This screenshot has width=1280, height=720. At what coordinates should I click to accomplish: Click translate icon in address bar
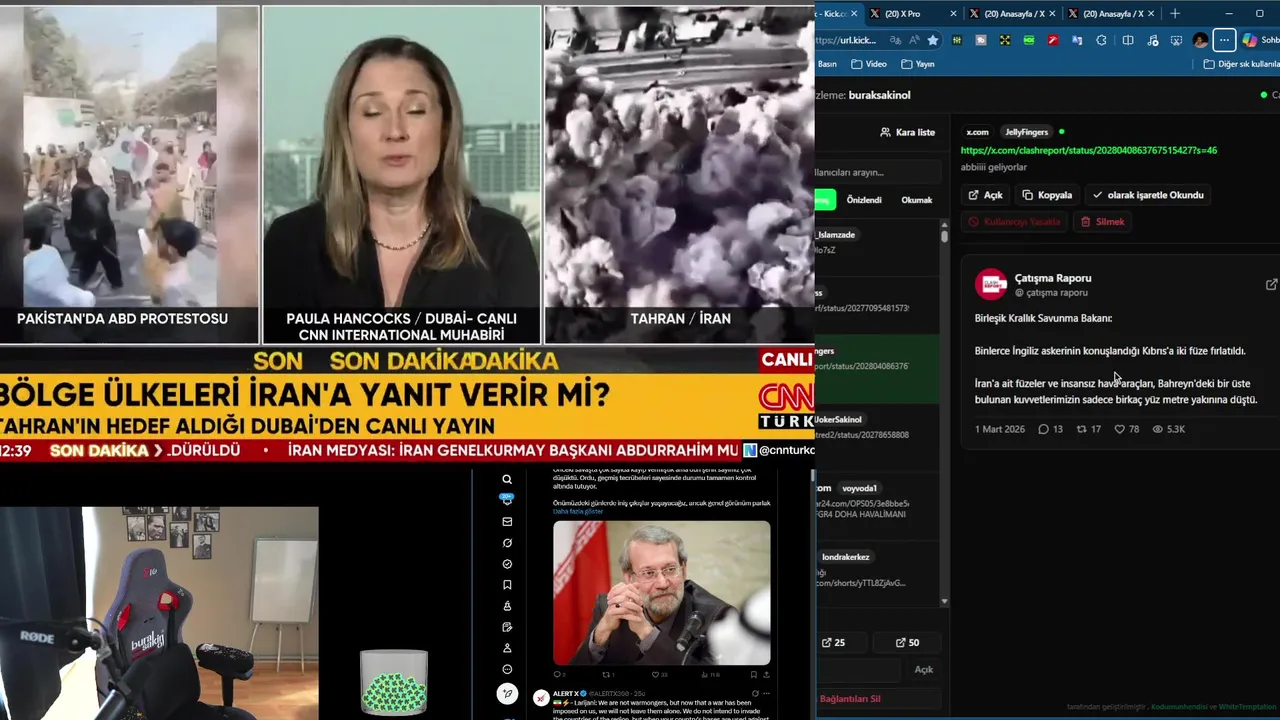click(895, 40)
